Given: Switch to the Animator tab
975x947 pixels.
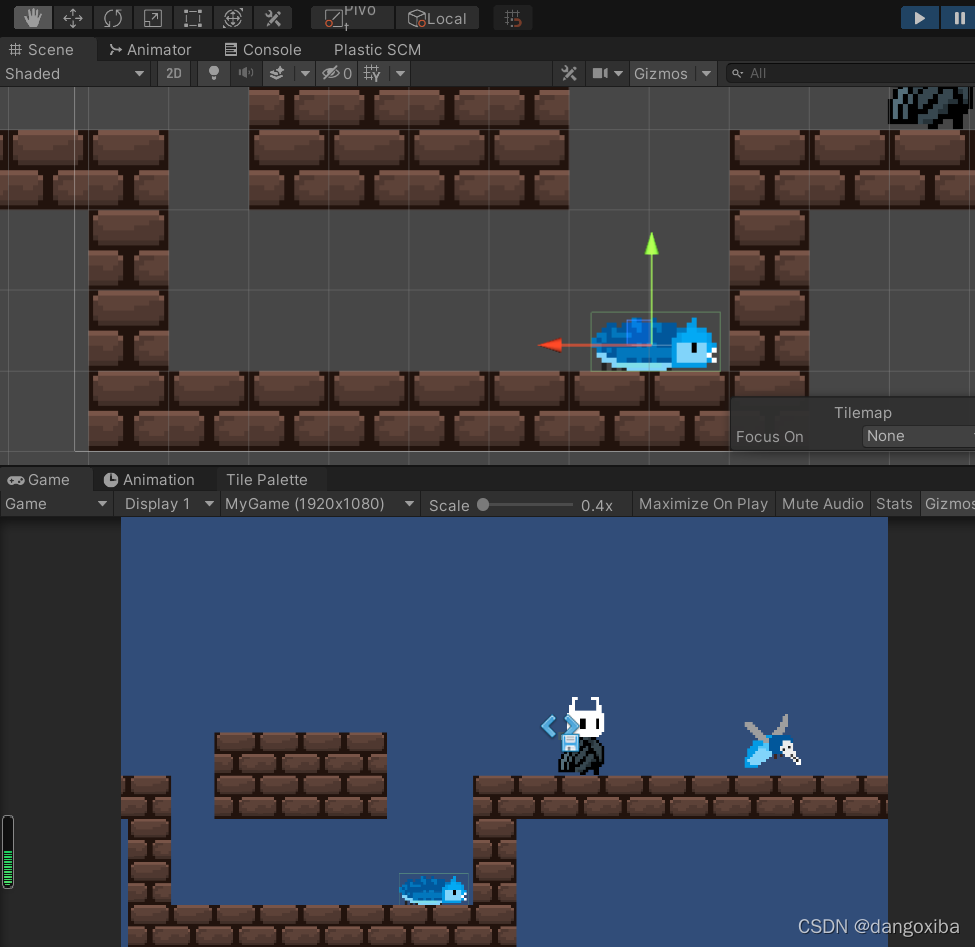Looking at the screenshot, I should pyautogui.click(x=150, y=50).
